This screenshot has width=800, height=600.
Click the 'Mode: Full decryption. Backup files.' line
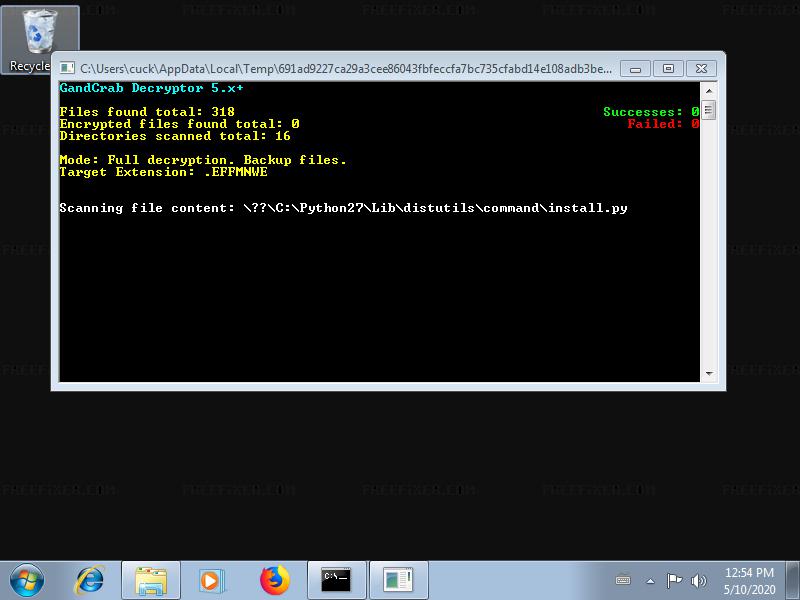(203, 160)
